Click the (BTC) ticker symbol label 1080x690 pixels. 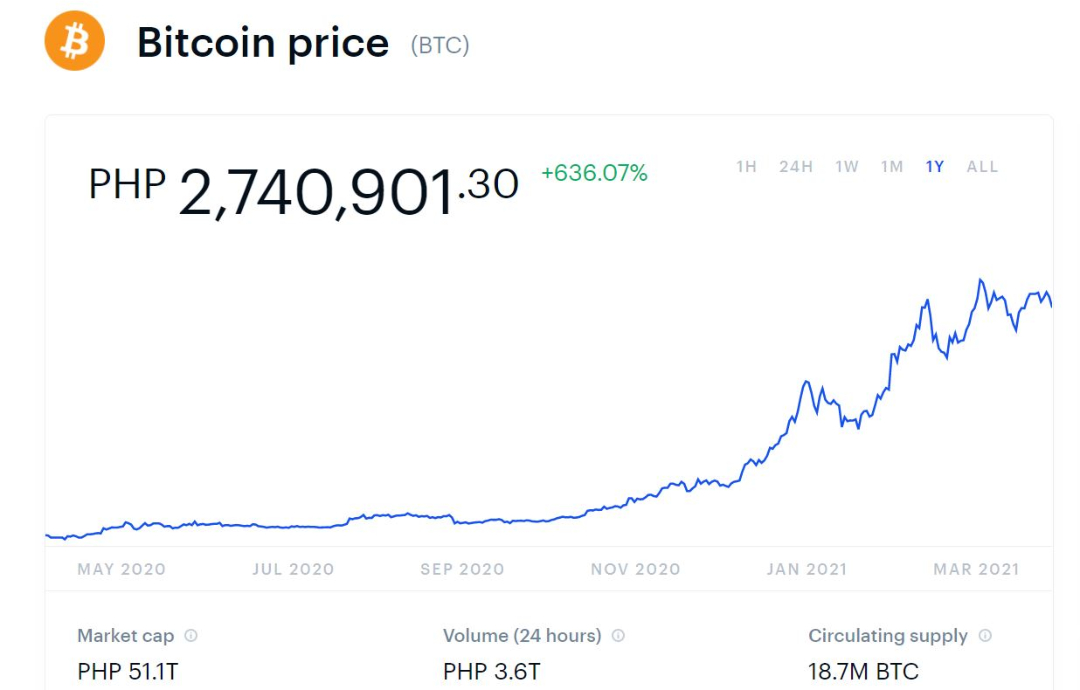coord(440,45)
